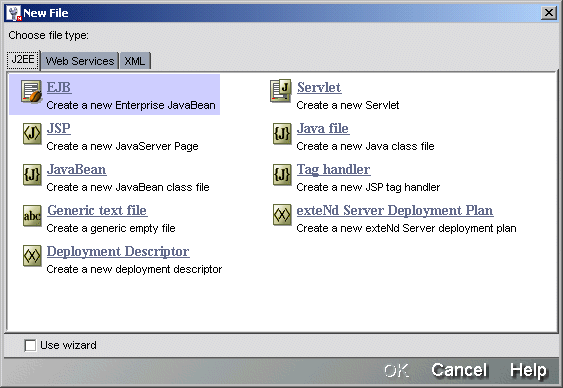The width and height of the screenshot is (563, 388).
Task: Click the OK button
Action: pos(396,370)
